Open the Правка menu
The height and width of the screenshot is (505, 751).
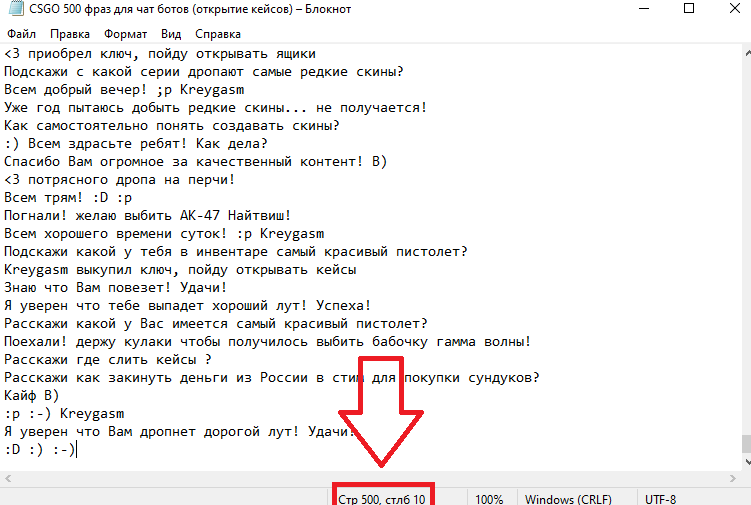[70, 34]
